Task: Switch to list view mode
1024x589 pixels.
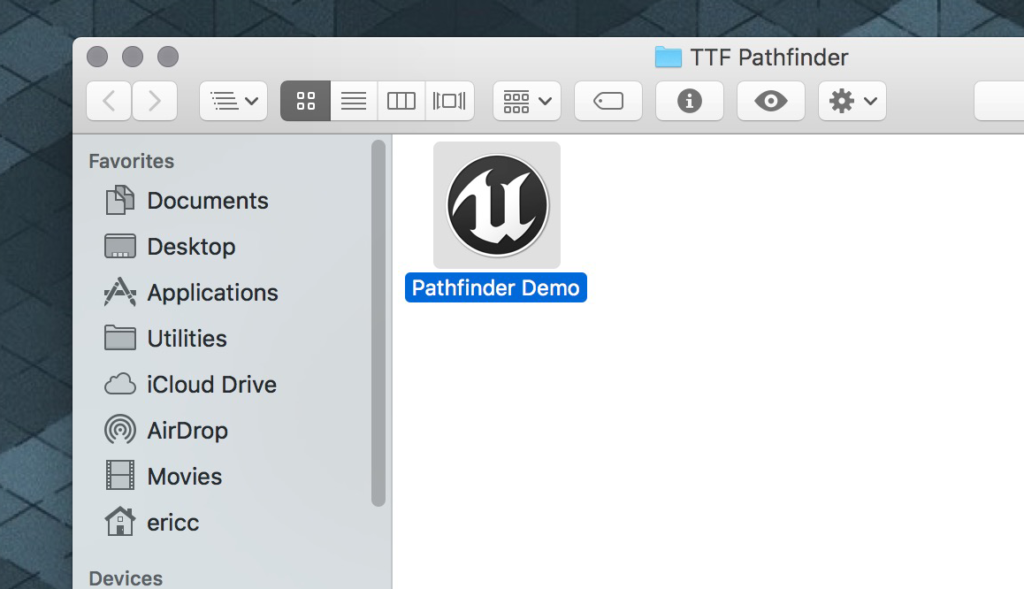Action: tap(353, 100)
